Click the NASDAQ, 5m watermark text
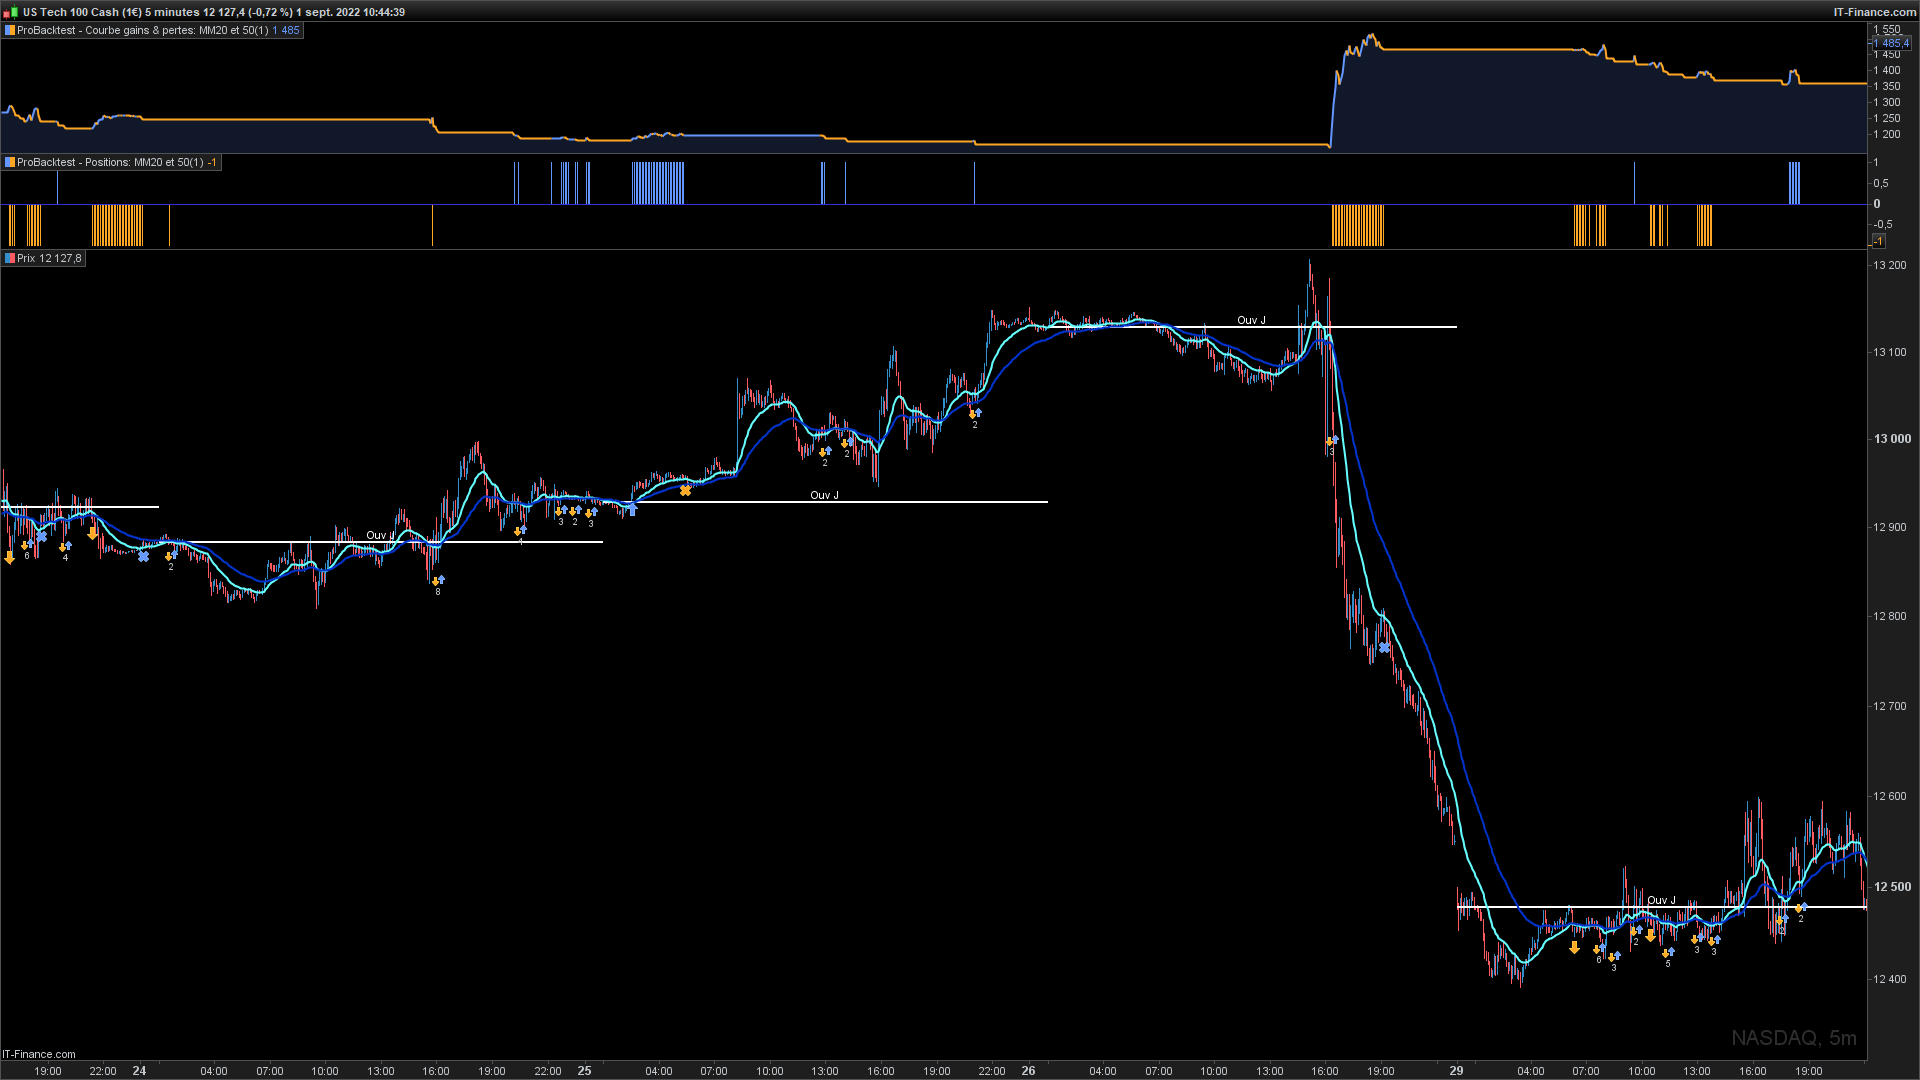Image resolution: width=1920 pixels, height=1080 pixels. (1793, 1038)
